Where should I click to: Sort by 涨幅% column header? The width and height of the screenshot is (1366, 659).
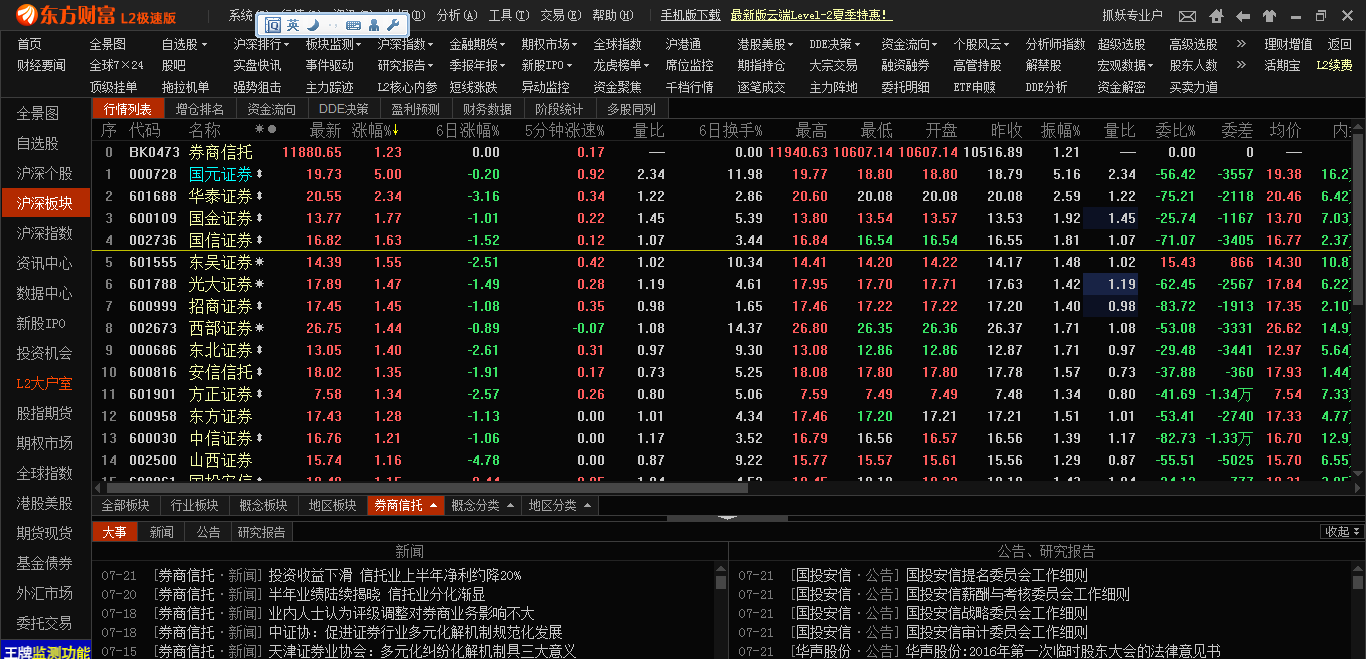[x=375, y=131]
